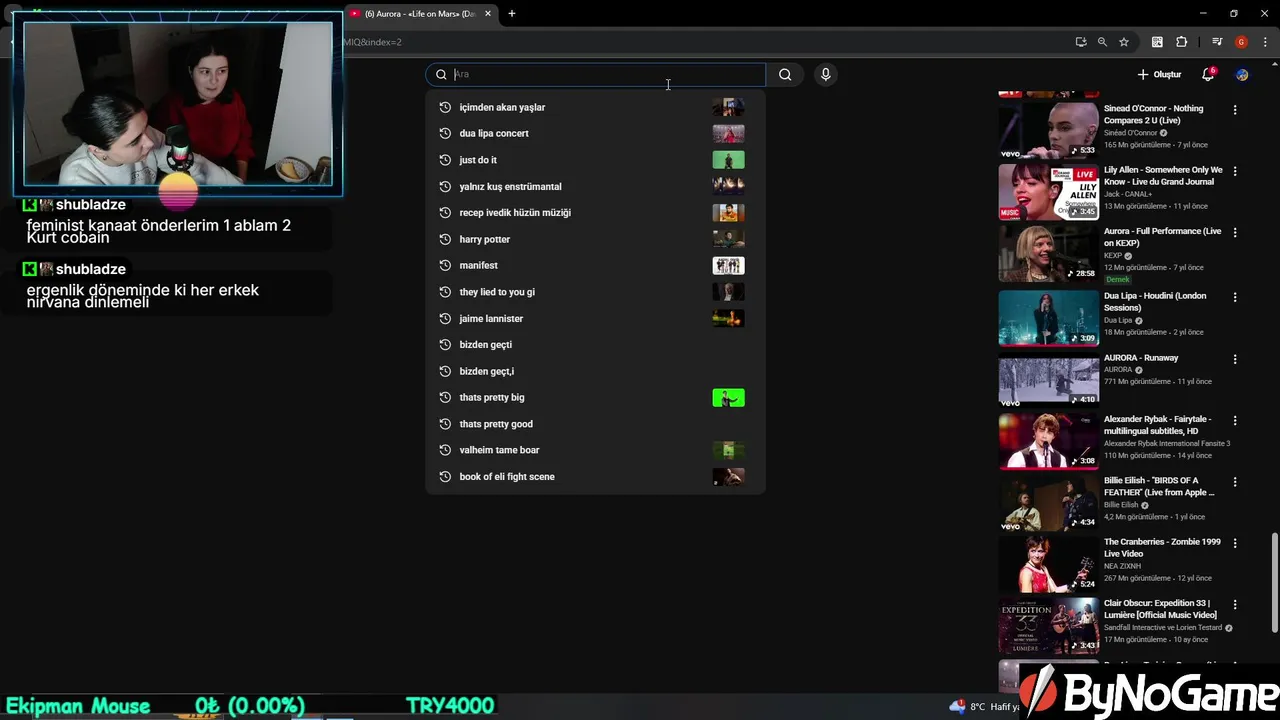Screen dimensions: 1280x720
Task: Open options menu for Cranberries Zombie
Action: click(1235, 543)
